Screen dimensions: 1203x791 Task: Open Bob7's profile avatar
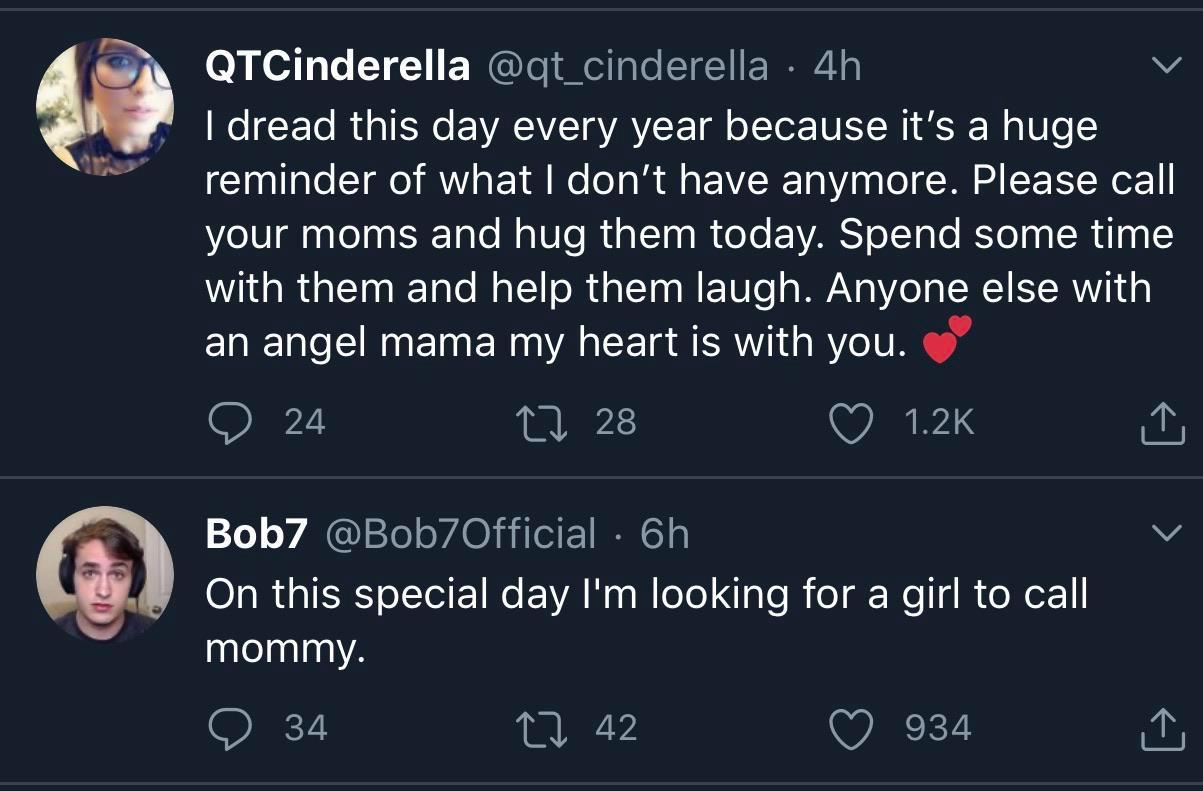[x=104, y=573]
